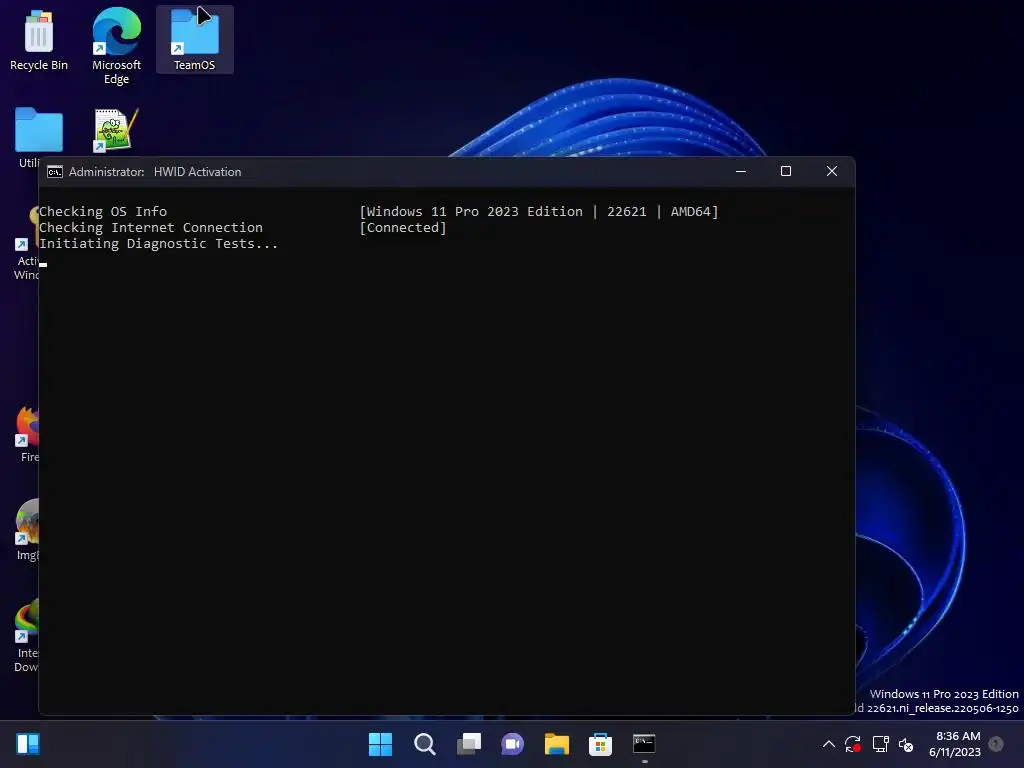The height and width of the screenshot is (768, 1024).
Task: Open taskbar Search
Action: point(424,744)
